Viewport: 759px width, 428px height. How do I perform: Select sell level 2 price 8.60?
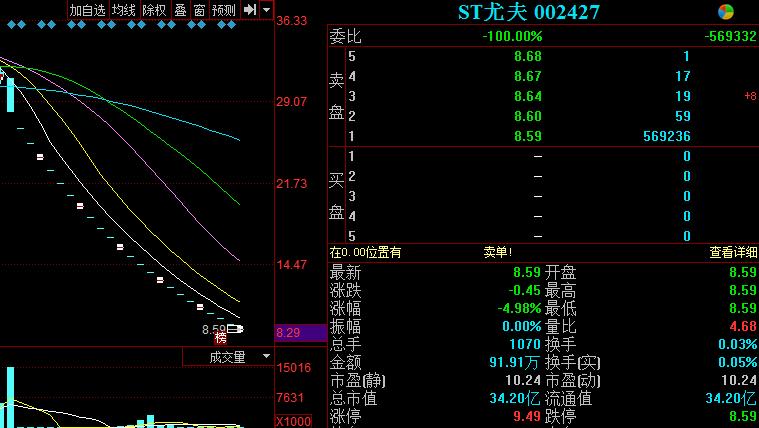point(528,116)
